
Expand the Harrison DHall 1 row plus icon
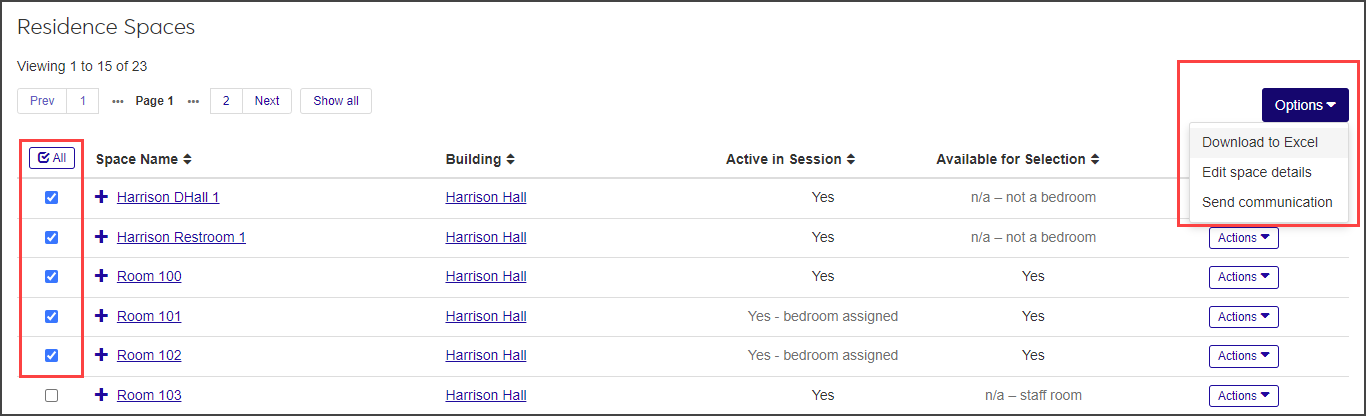[x=101, y=197]
